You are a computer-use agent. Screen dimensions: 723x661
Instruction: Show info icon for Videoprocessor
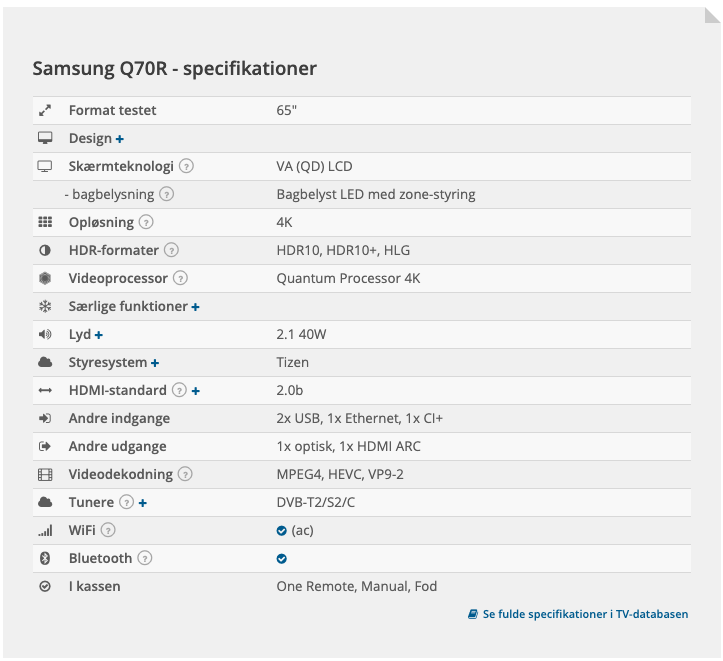point(180,278)
